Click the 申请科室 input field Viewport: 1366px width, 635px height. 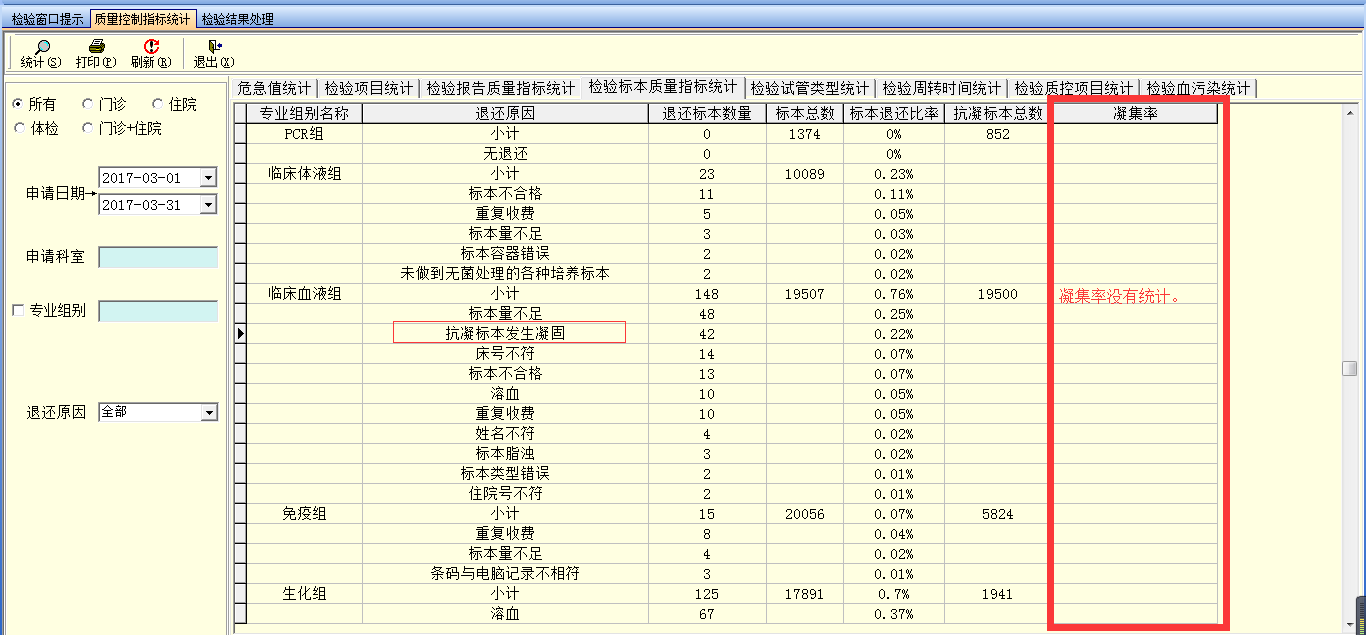pyautogui.click(x=158, y=257)
